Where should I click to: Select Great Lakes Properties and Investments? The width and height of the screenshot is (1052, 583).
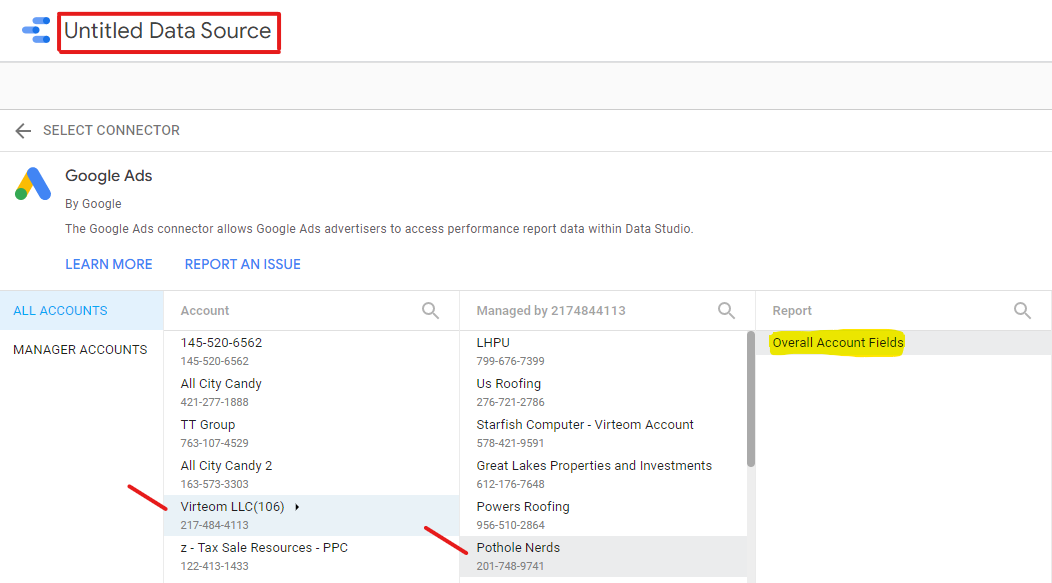[594, 474]
